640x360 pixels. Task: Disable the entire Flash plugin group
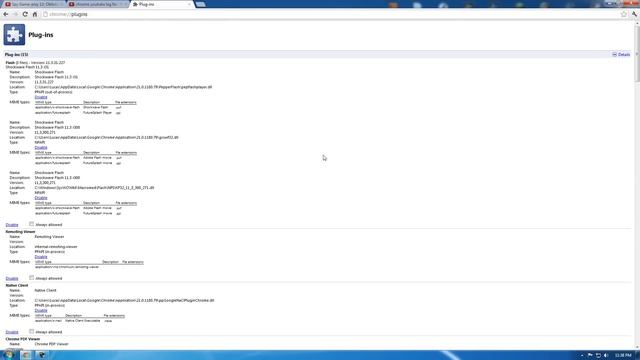[x=12, y=225]
